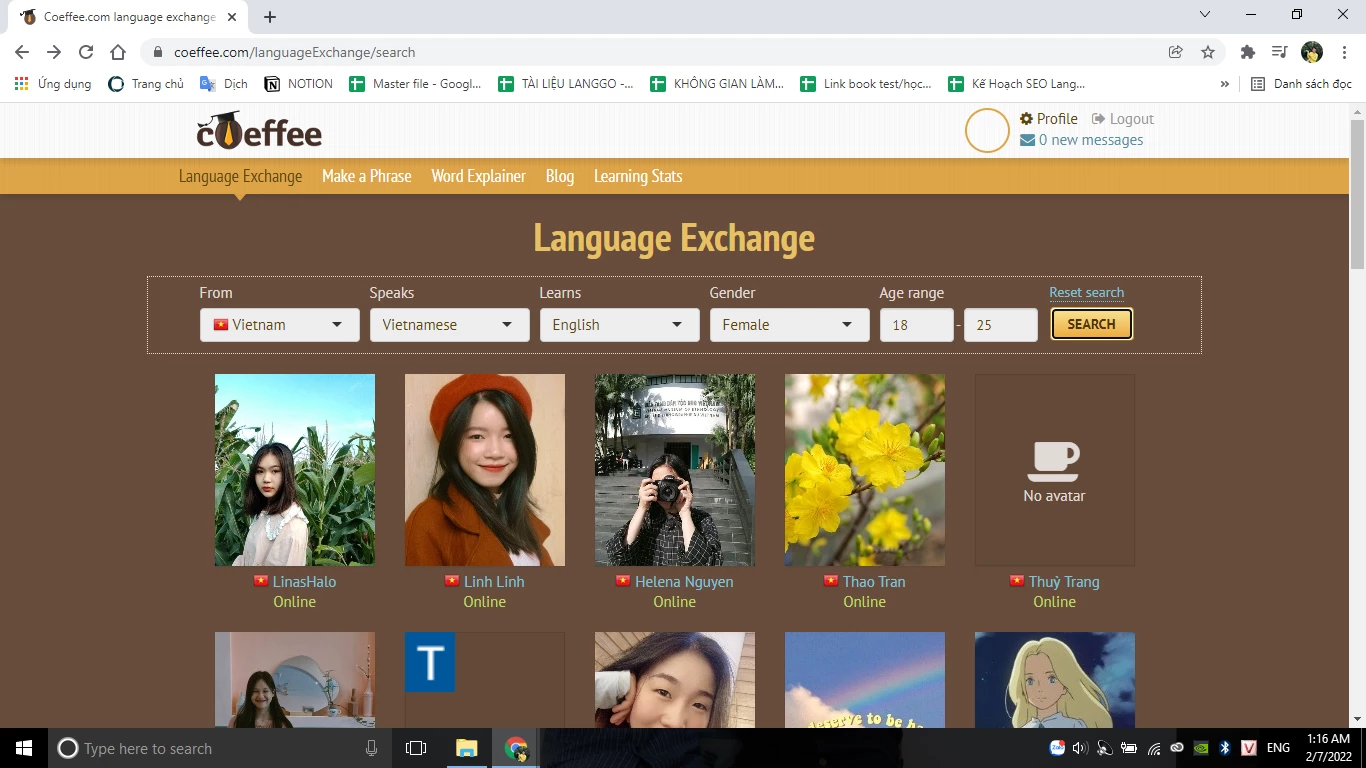Open the Learns dropdown showing English
This screenshot has height=768, width=1366.
620,325
